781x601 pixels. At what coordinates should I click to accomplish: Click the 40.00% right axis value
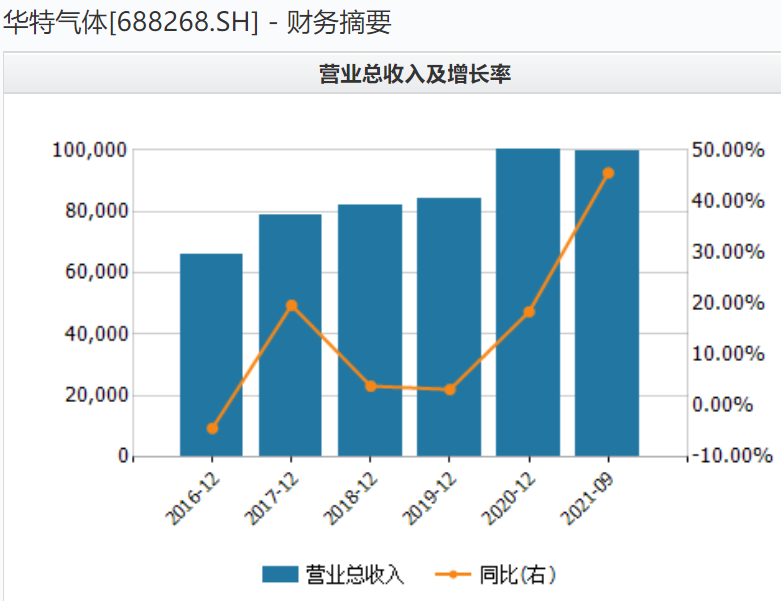pos(728,201)
